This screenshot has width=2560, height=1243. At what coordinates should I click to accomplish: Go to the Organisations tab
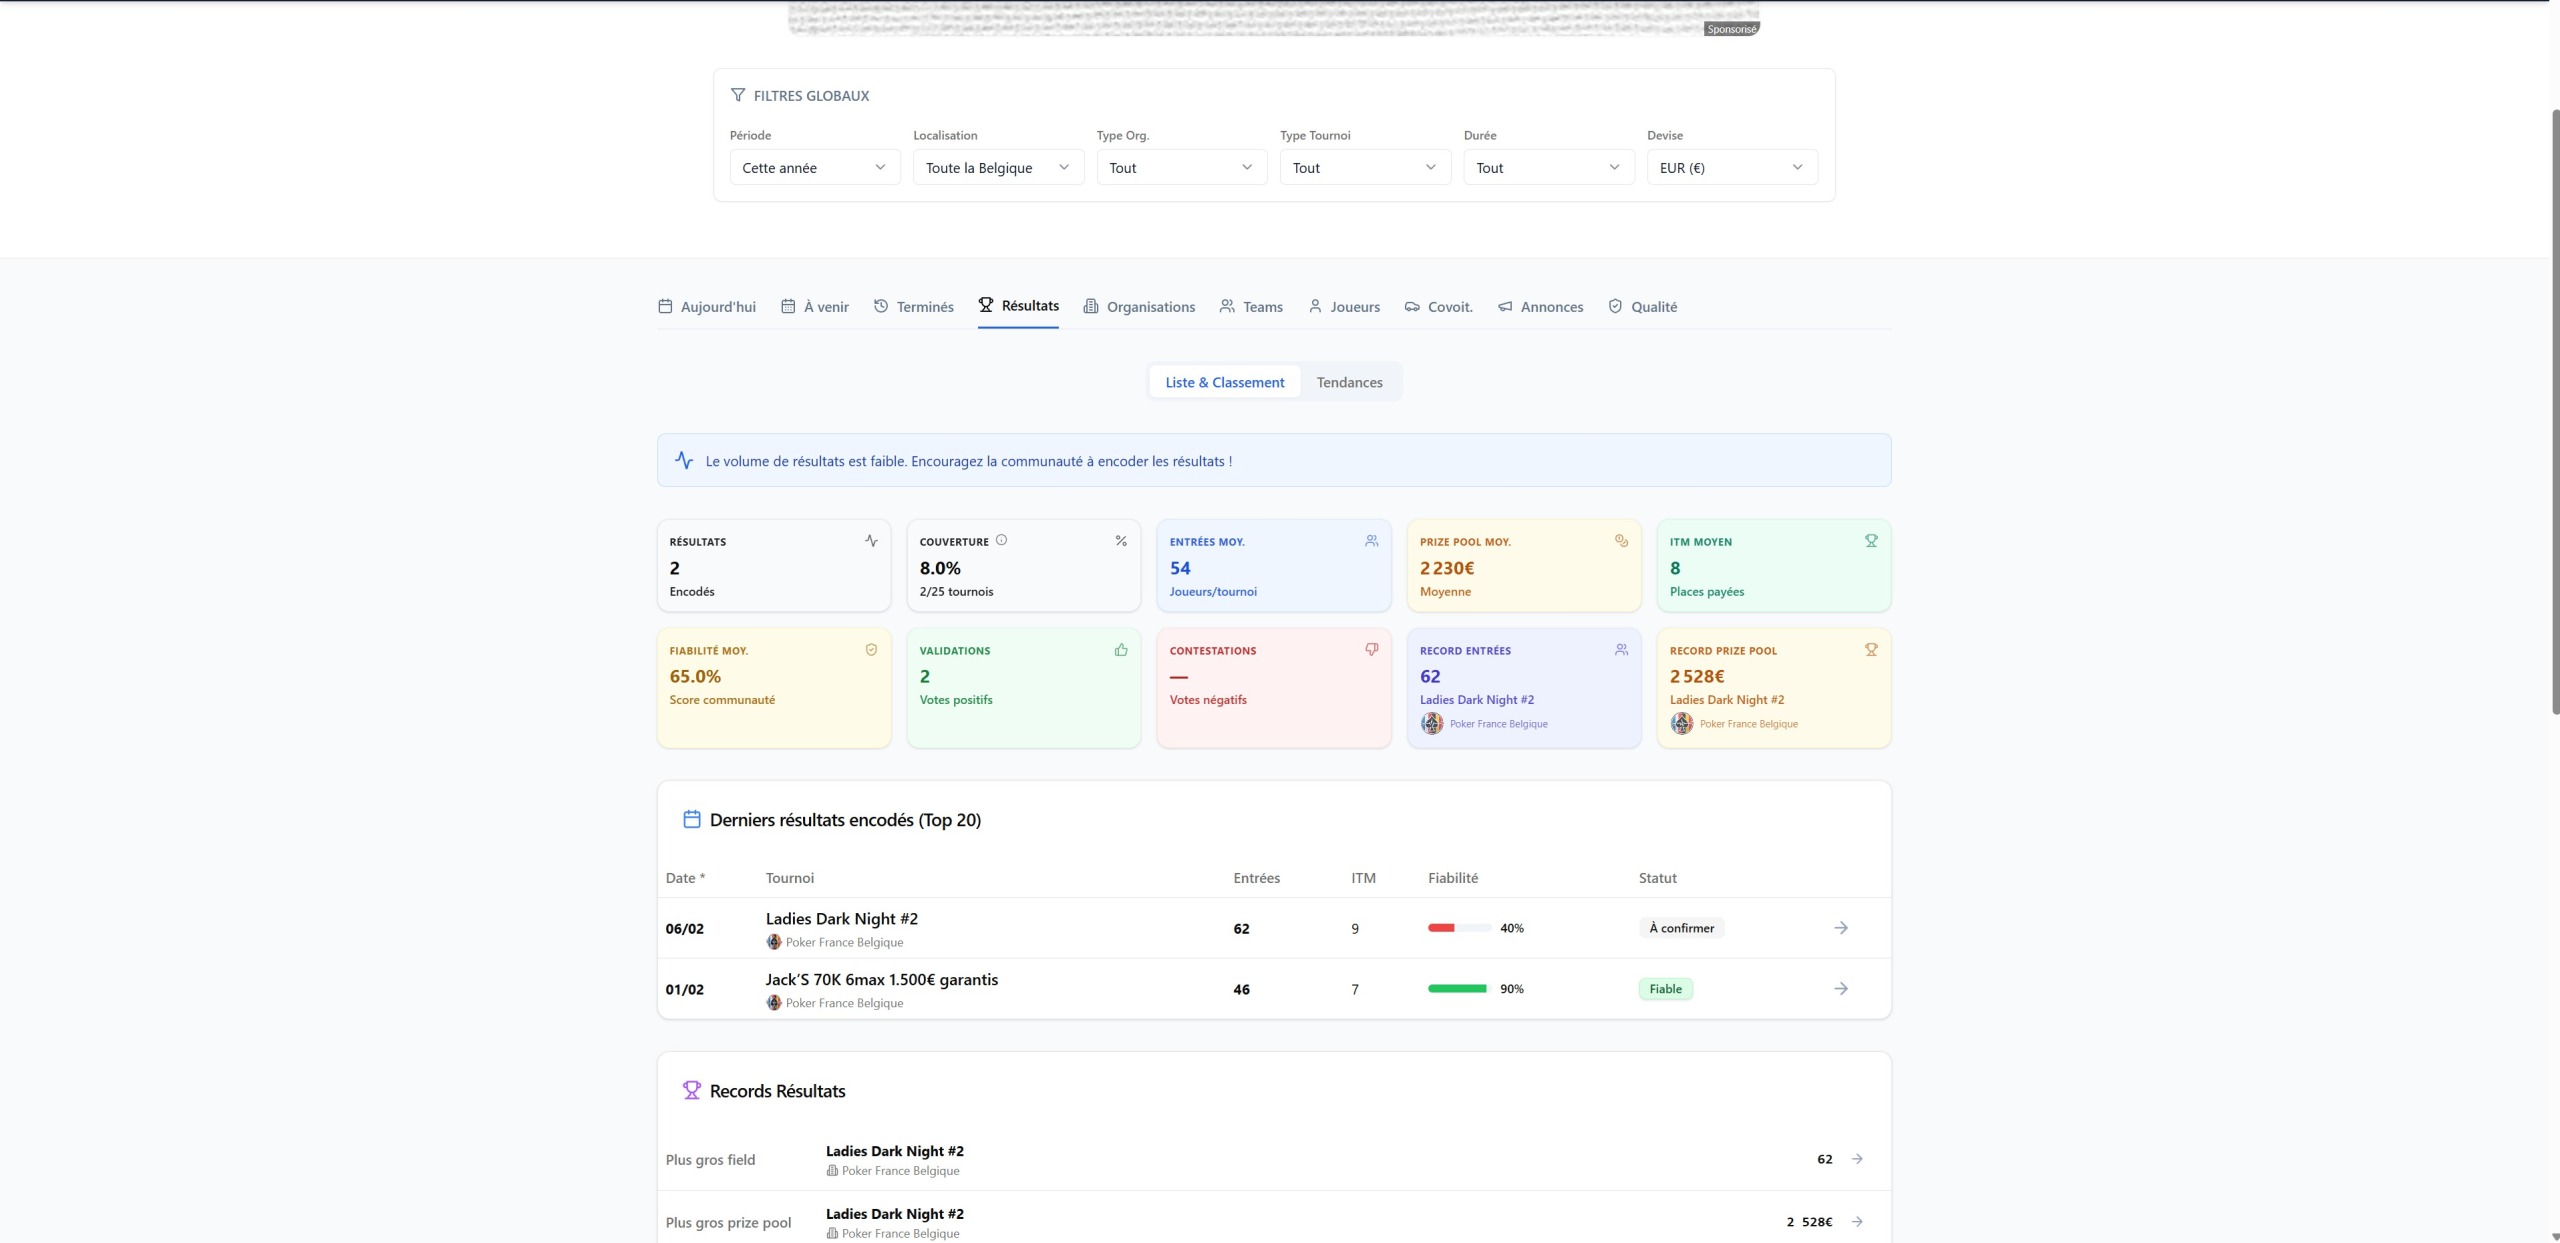pyautogui.click(x=1139, y=307)
